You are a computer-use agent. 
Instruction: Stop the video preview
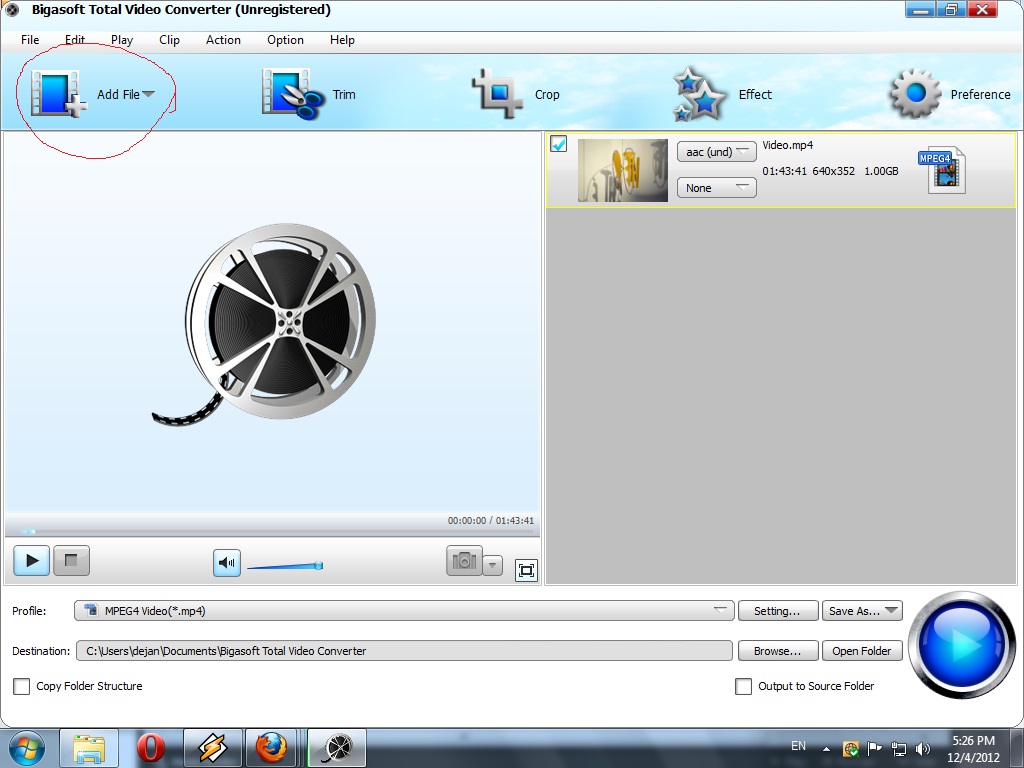click(x=71, y=560)
